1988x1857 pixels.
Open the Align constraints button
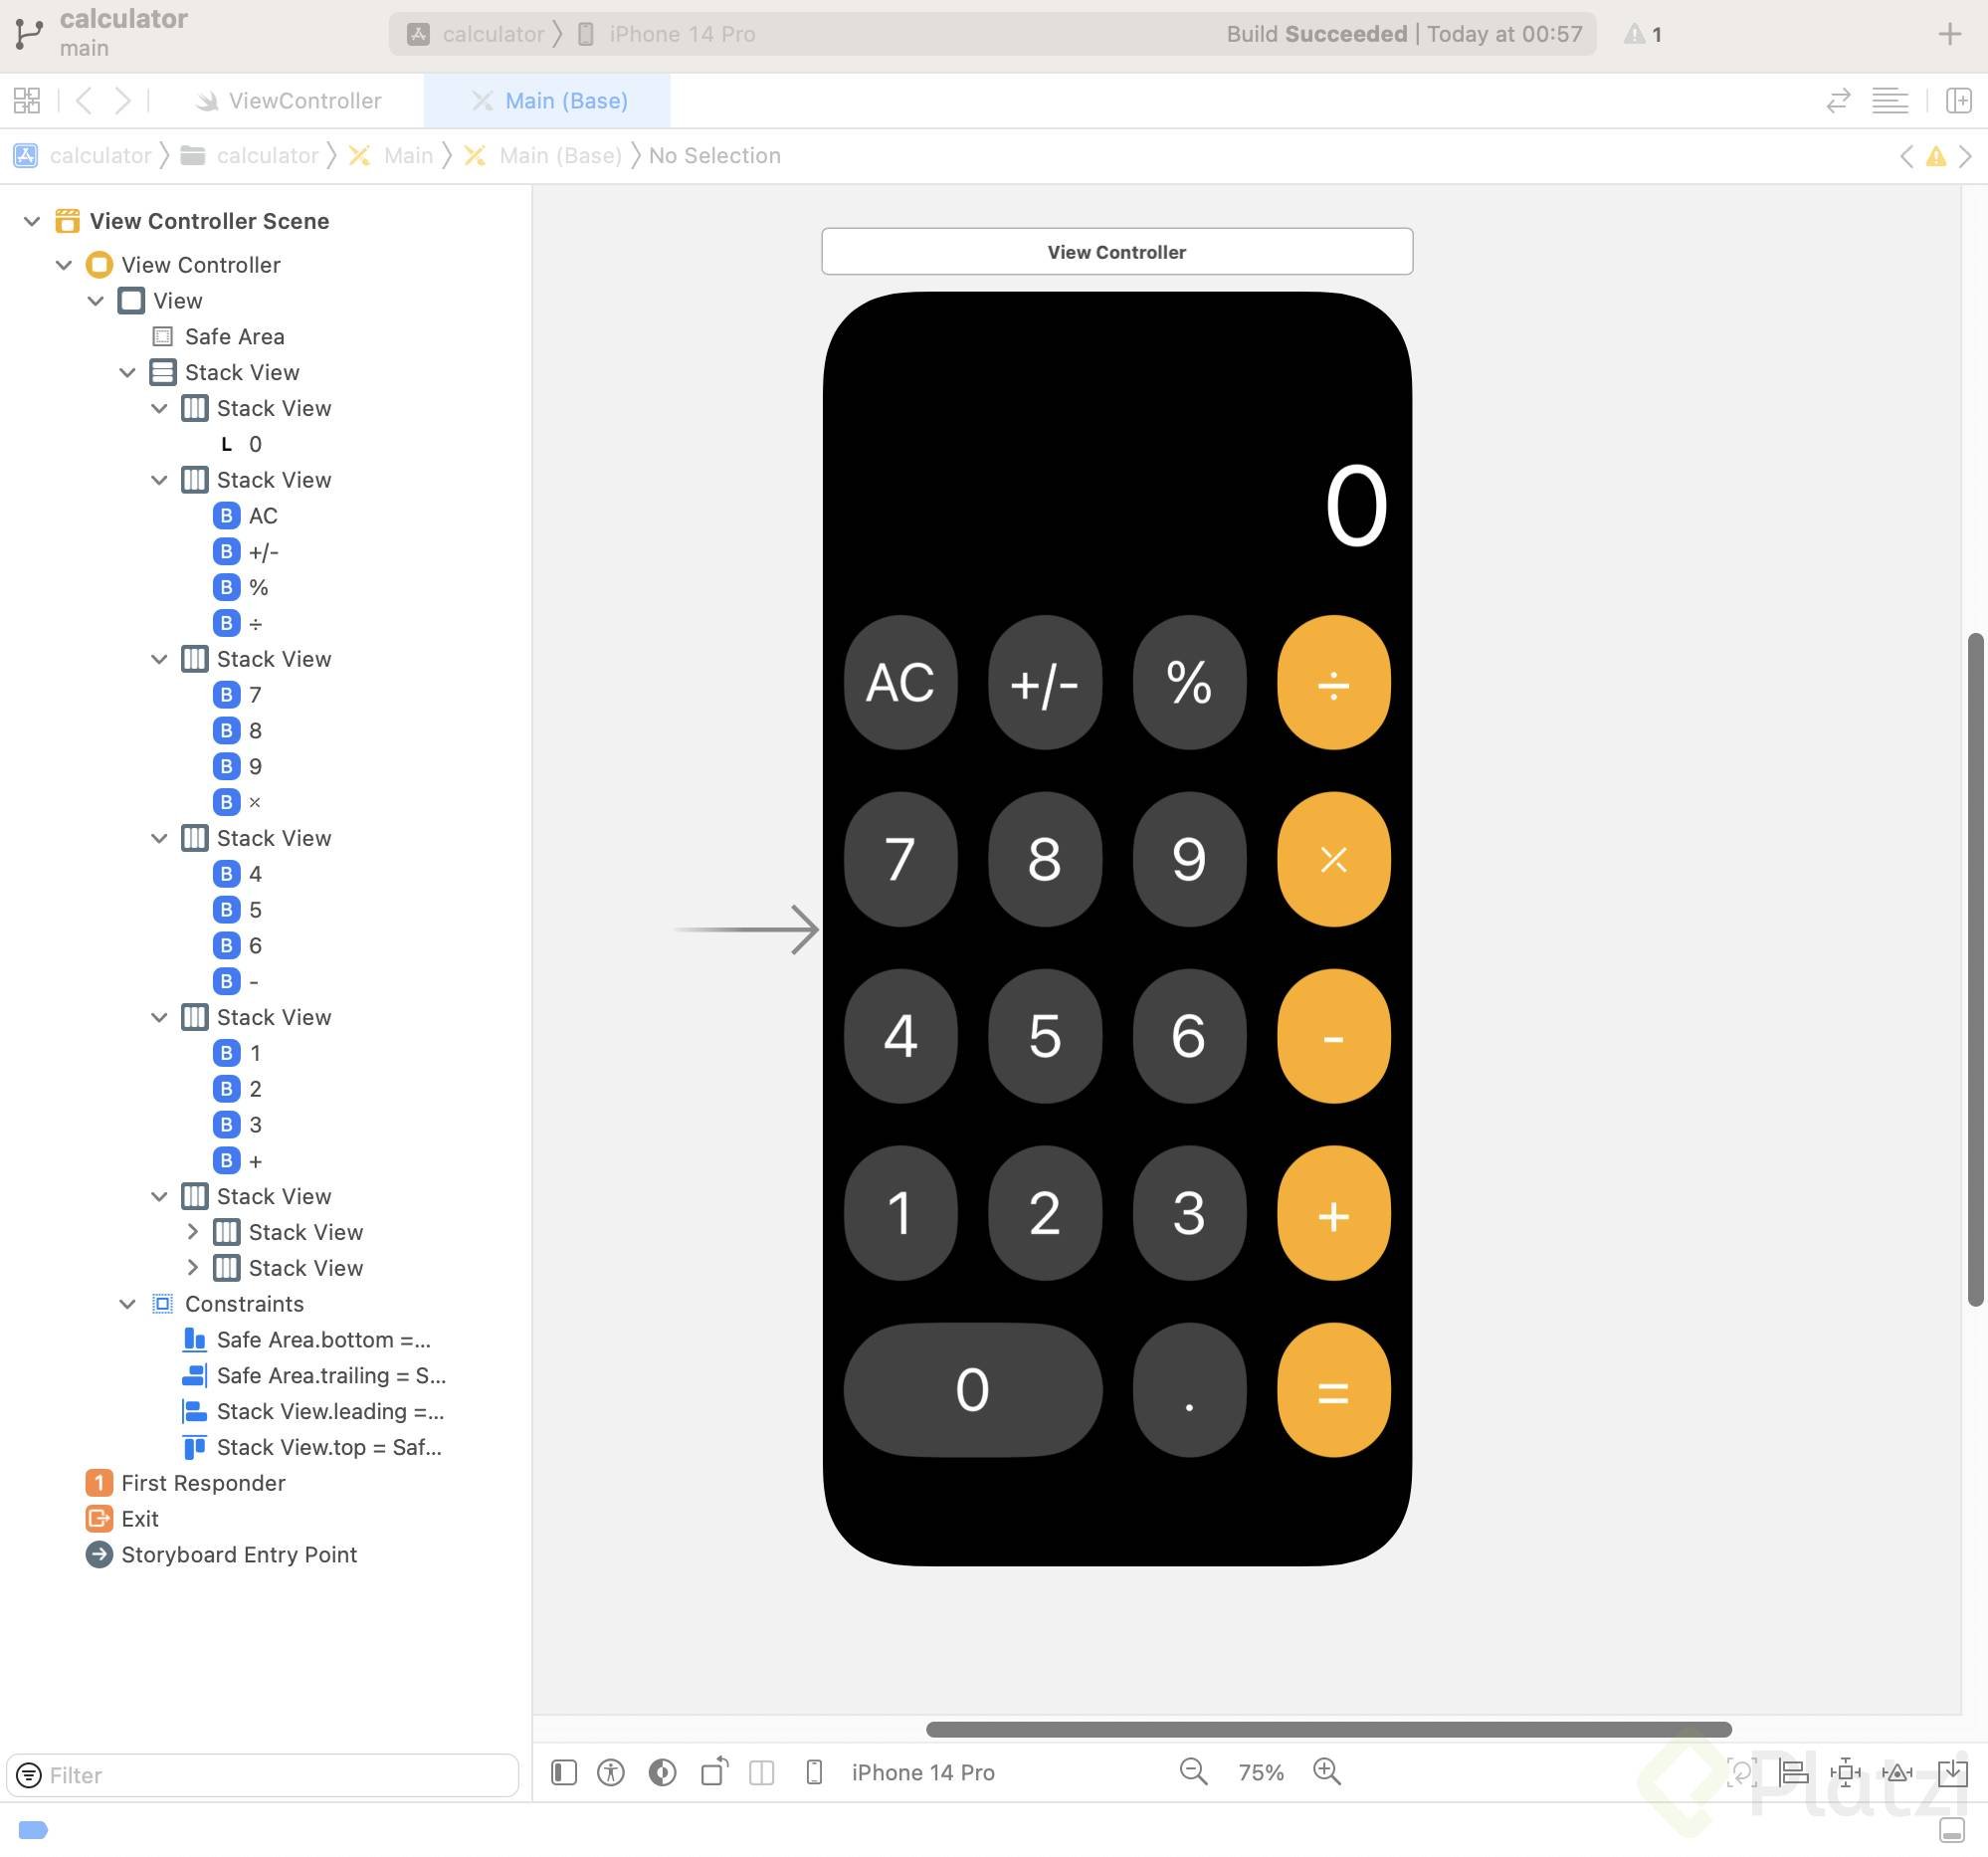tap(1794, 1772)
